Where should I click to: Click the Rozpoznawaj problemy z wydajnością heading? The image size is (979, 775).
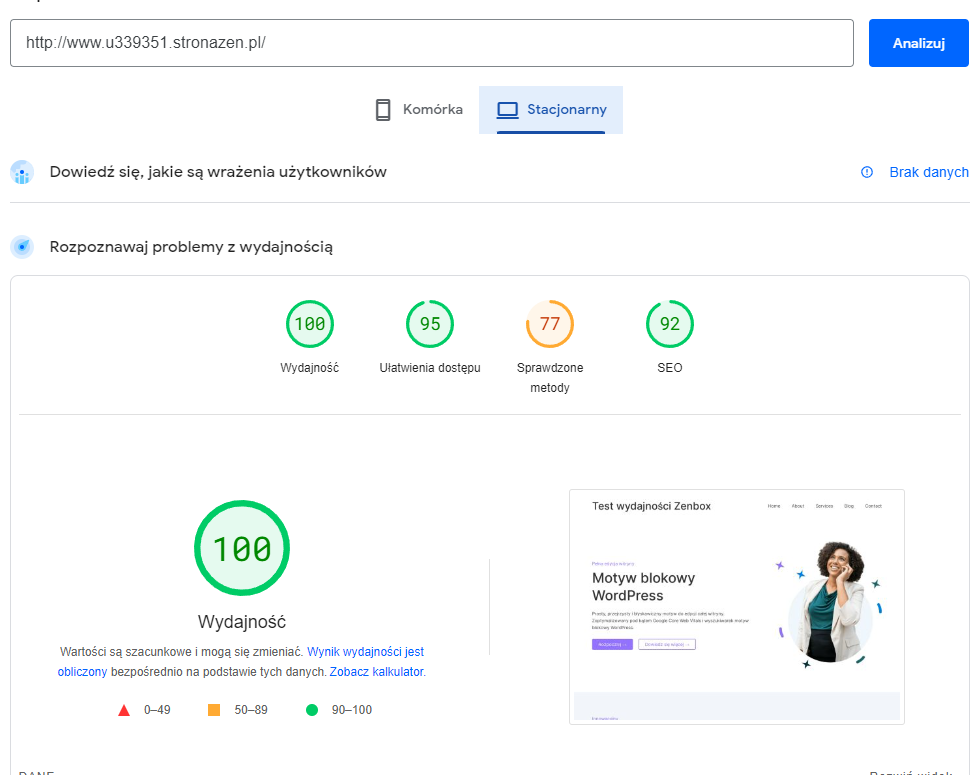coord(191,247)
